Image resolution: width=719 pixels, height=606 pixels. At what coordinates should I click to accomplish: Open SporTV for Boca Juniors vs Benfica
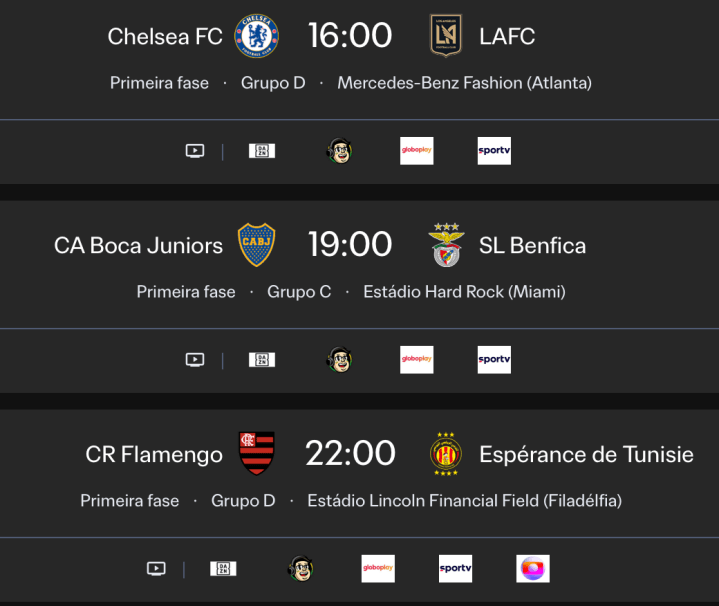click(494, 360)
